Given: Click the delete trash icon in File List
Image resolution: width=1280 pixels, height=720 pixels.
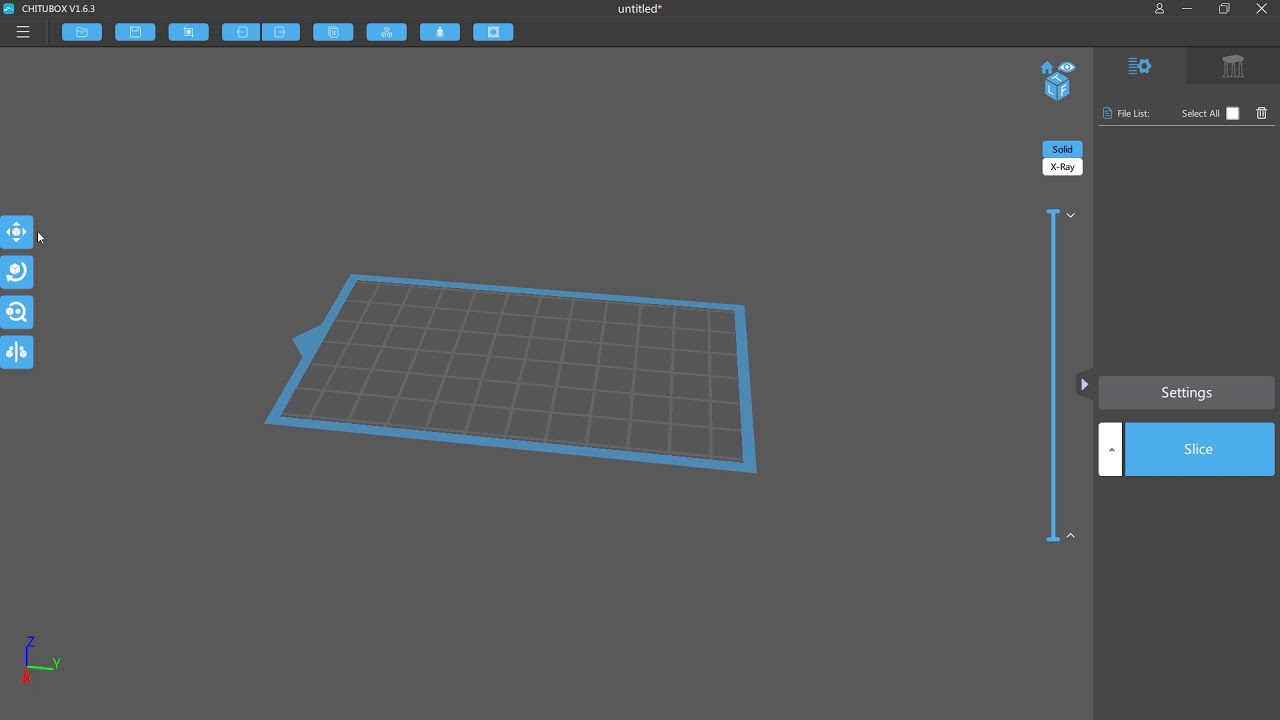Looking at the screenshot, I should pos(1262,114).
